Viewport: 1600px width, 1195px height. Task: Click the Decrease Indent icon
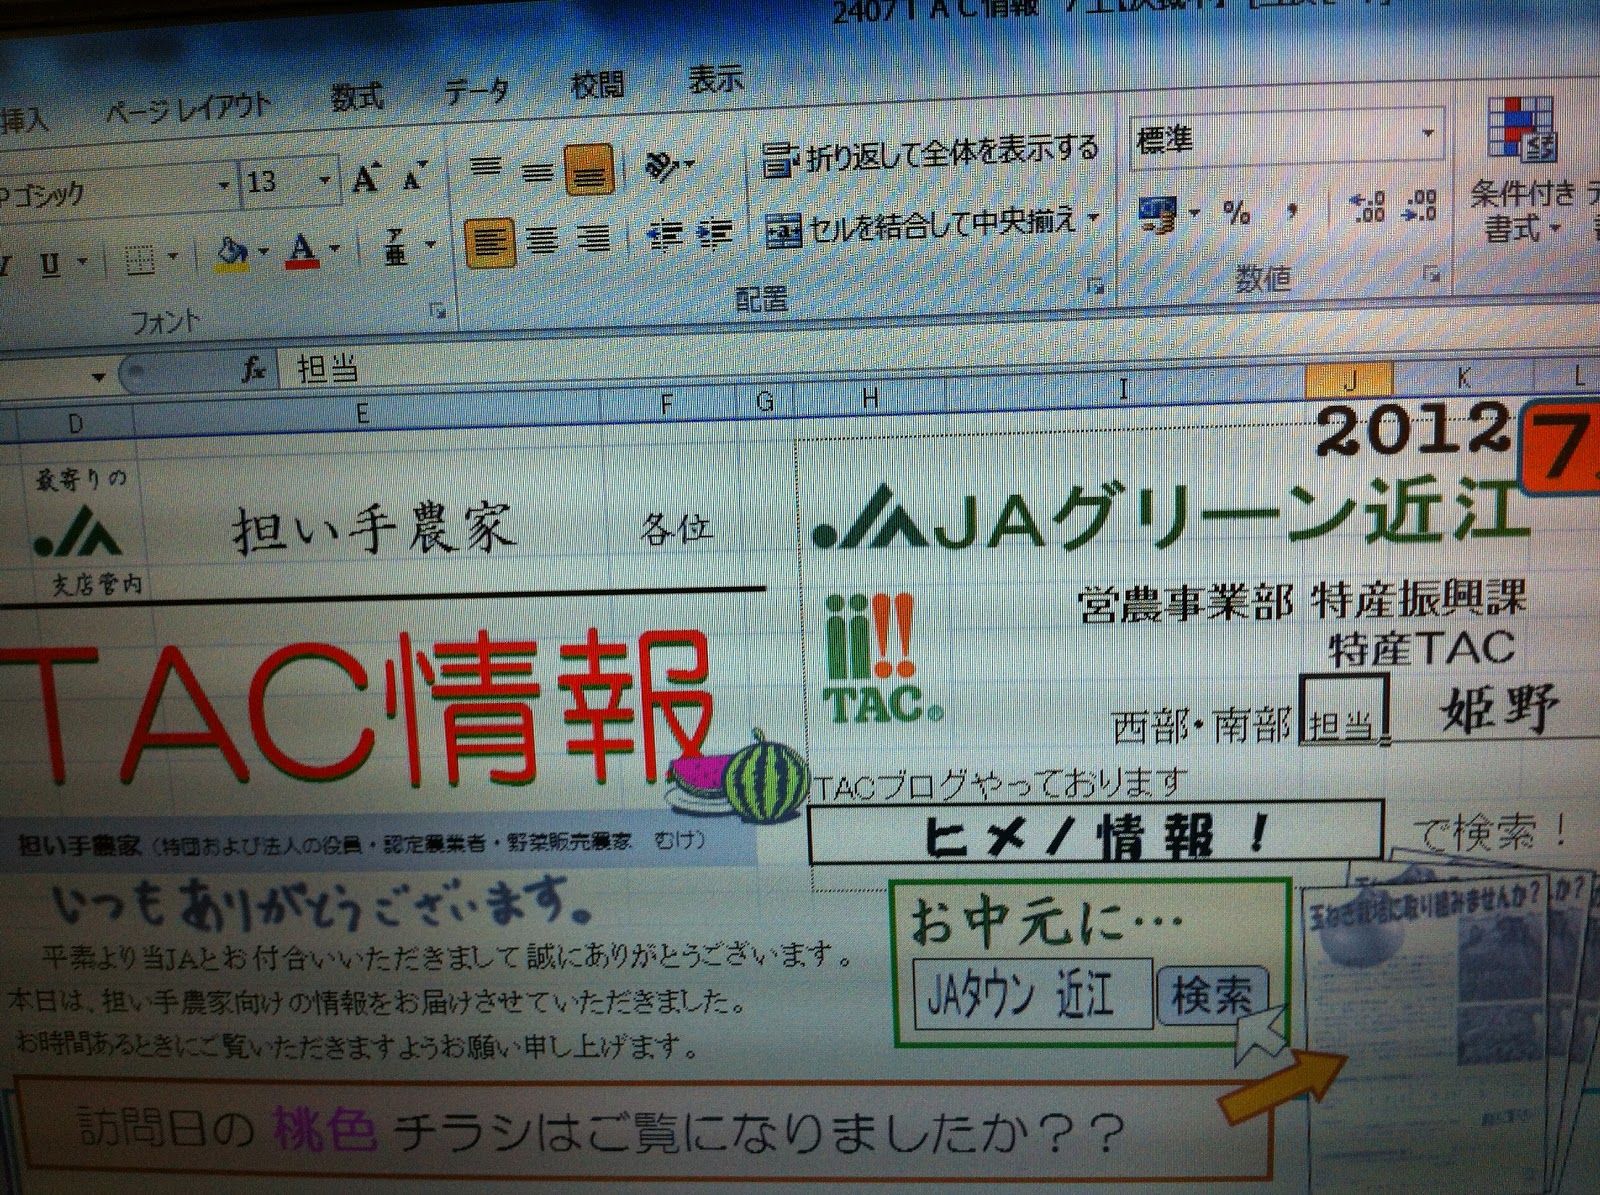[664, 234]
